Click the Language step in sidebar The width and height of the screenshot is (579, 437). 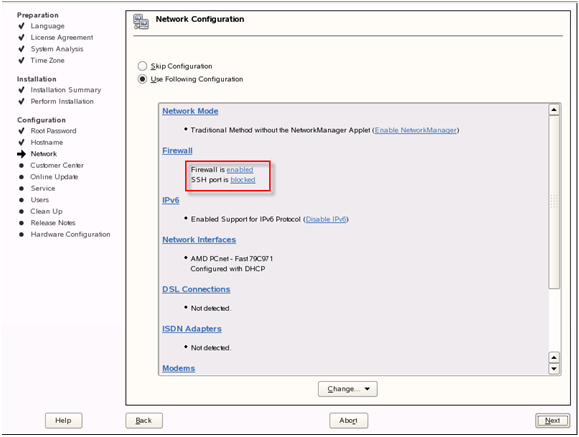[47, 26]
